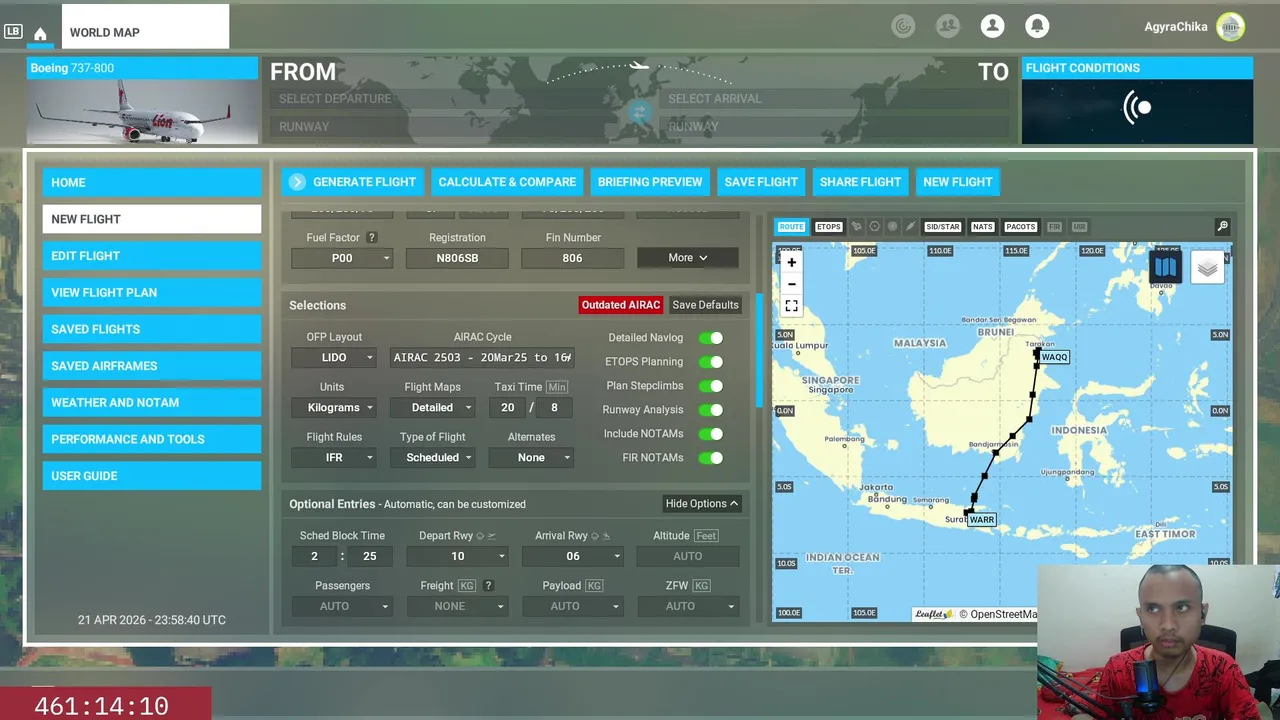Screen dimensions: 1280x720
Task: Open Type of Flight Scheduled dropdown
Action: click(x=432, y=458)
